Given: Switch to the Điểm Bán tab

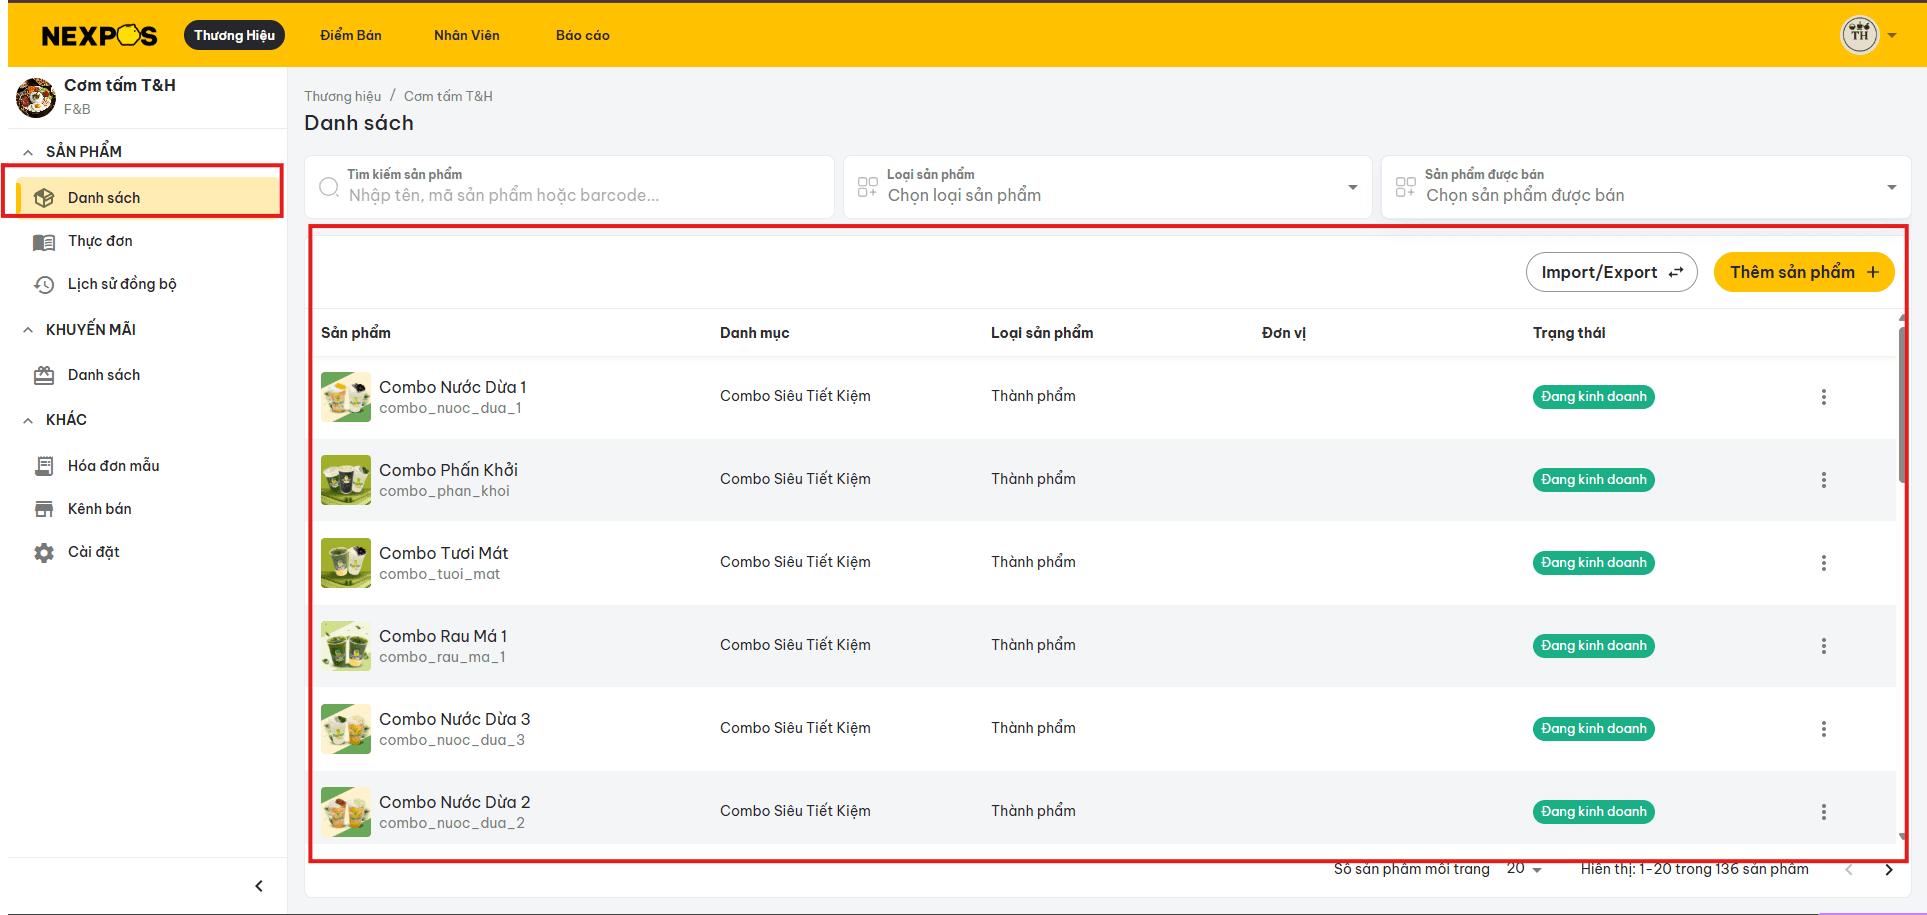Looking at the screenshot, I should point(351,35).
